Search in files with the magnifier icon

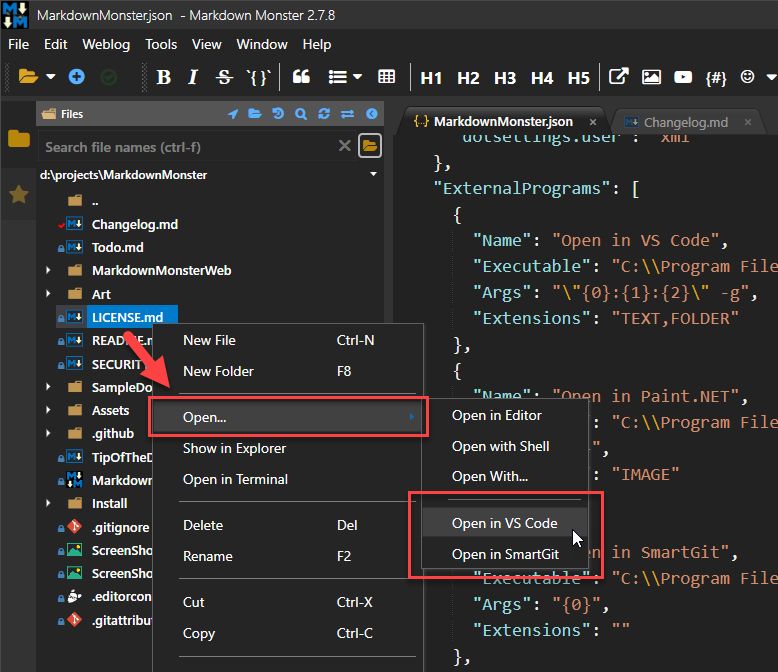301,114
